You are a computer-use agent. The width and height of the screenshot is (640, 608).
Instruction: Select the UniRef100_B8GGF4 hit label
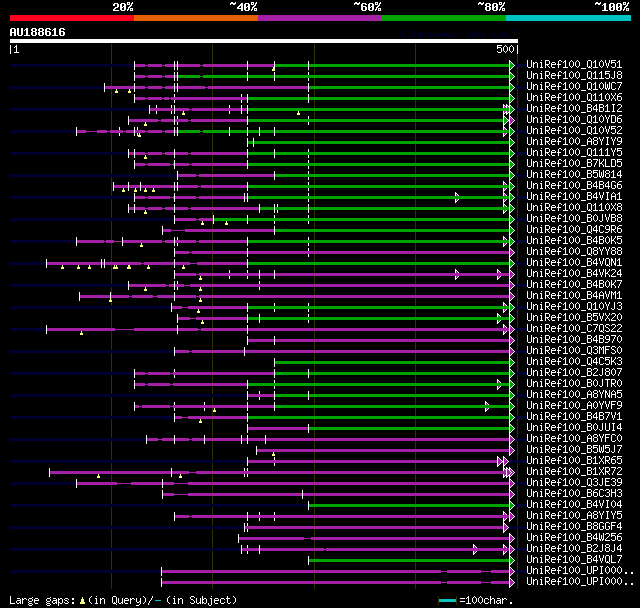click(x=574, y=527)
